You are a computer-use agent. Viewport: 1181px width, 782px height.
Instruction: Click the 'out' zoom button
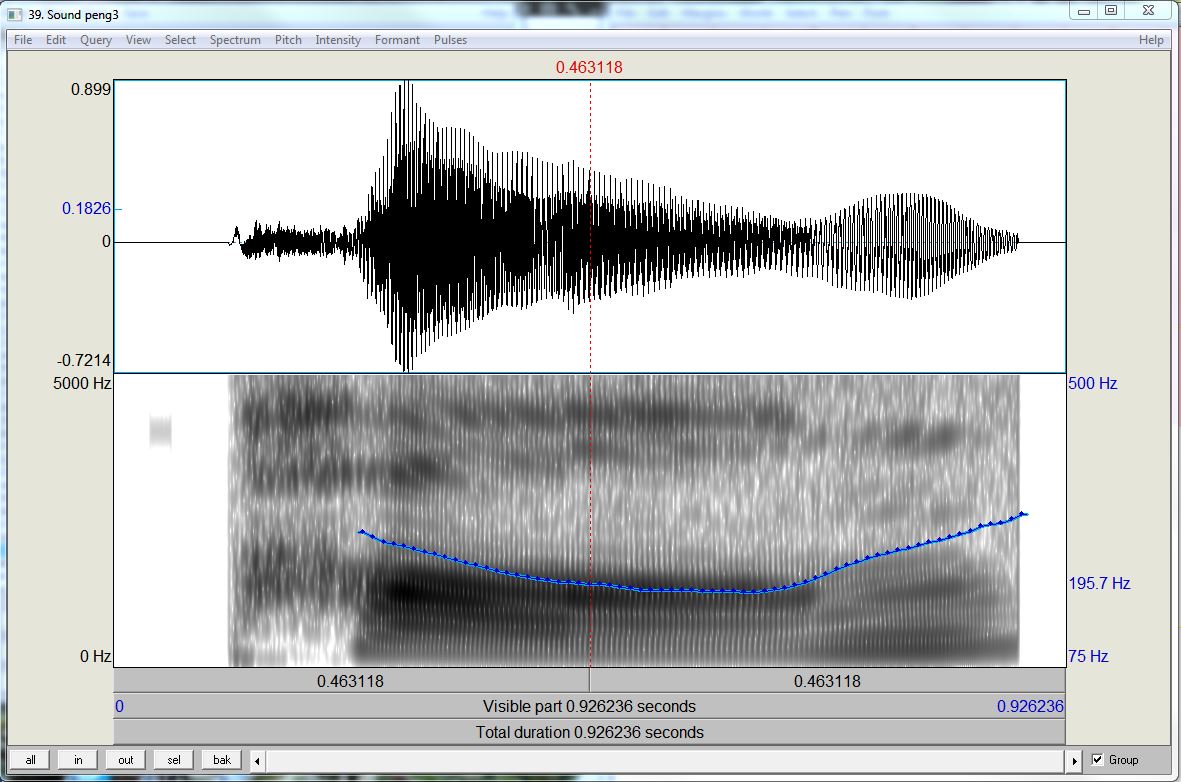pyautogui.click(x=126, y=760)
